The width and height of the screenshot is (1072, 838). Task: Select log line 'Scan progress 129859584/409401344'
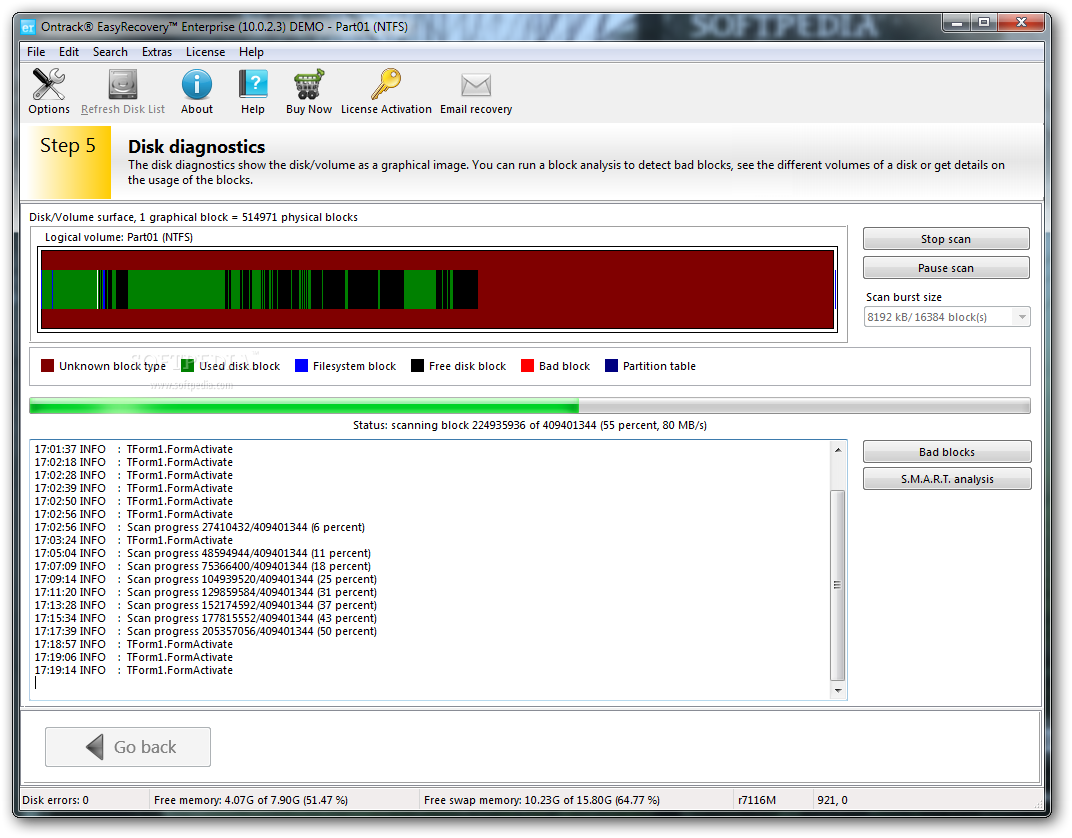click(x=206, y=592)
